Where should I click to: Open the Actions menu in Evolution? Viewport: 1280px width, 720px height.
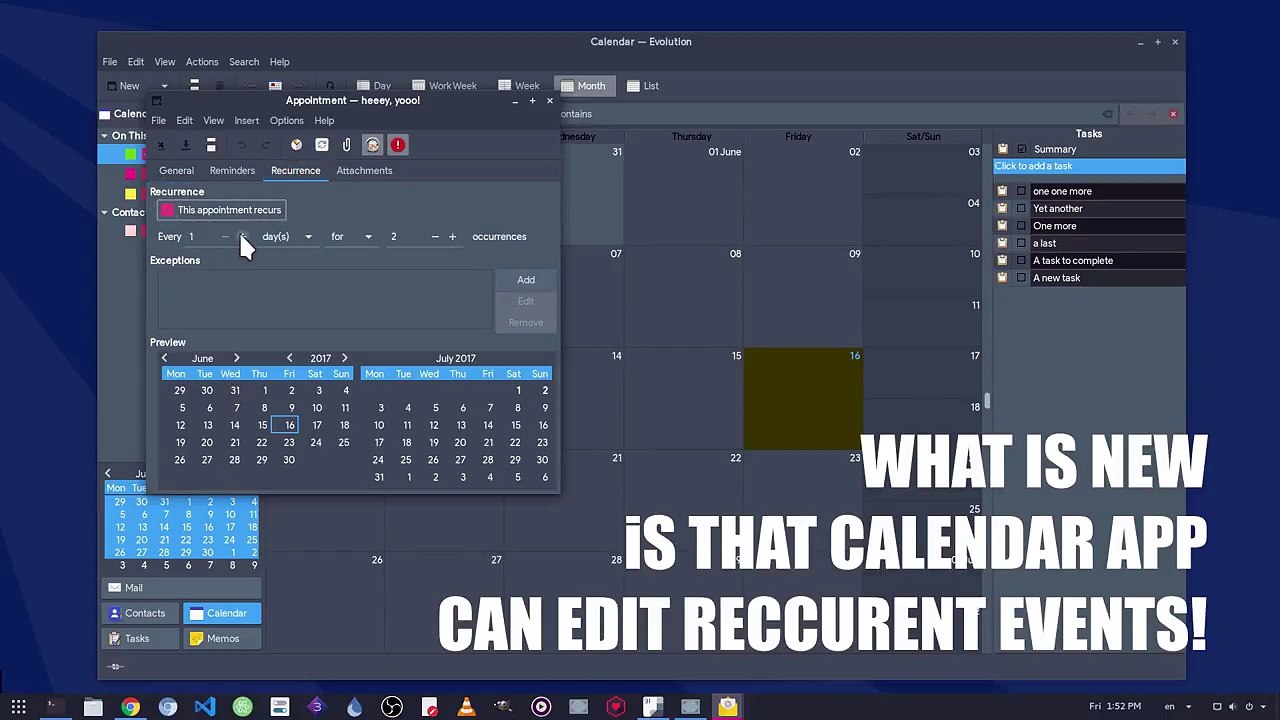201,62
